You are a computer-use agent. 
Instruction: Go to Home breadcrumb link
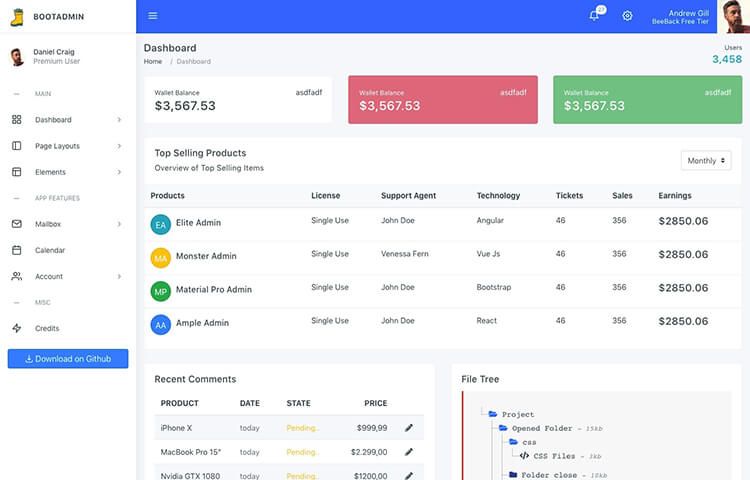coord(153,61)
